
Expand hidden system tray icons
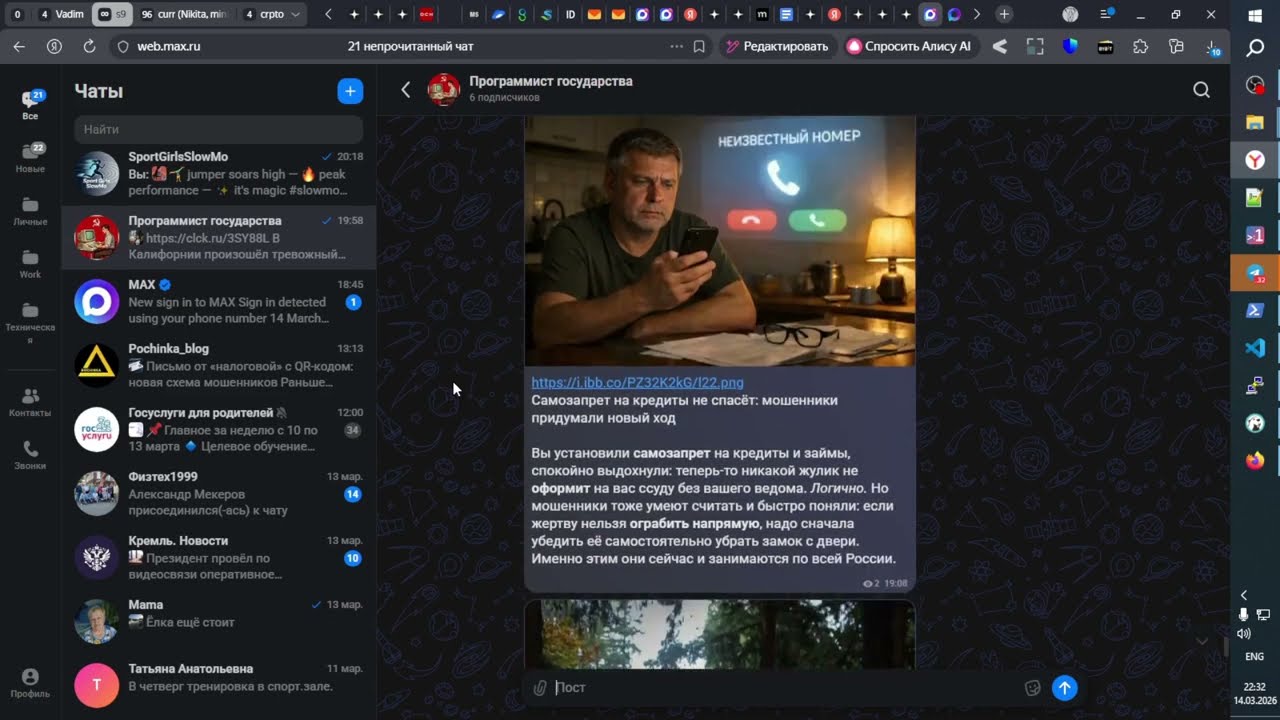[x=1243, y=595]
